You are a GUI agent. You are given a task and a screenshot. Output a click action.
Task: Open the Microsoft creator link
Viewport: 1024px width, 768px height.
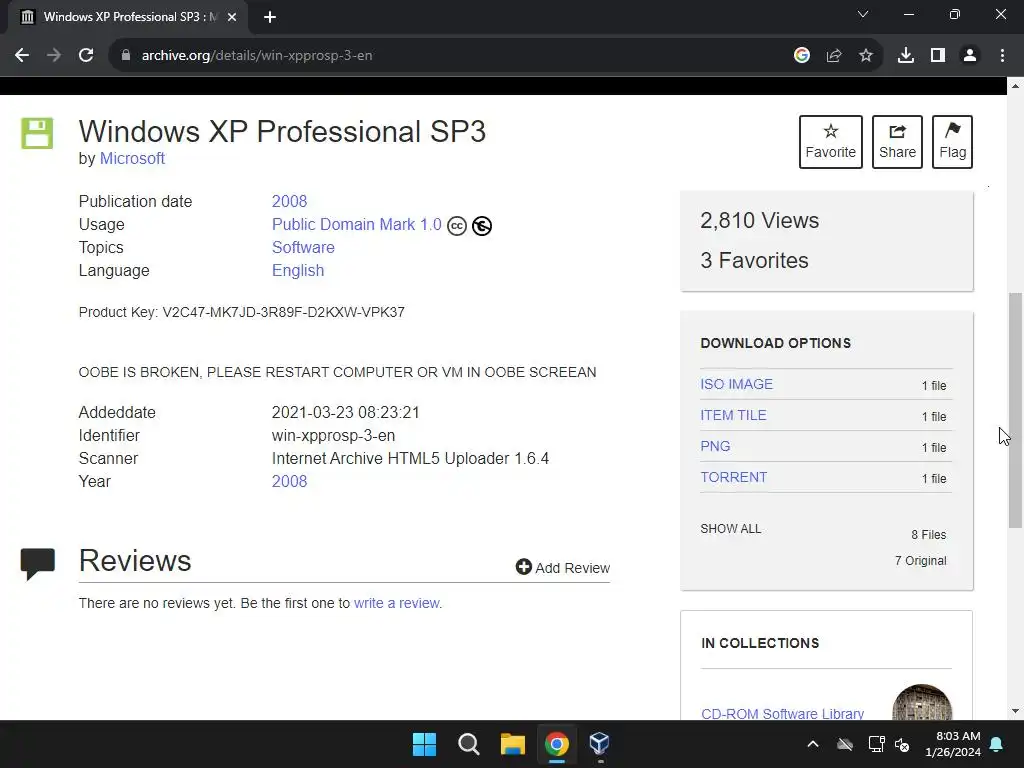[x=132, y=159]
